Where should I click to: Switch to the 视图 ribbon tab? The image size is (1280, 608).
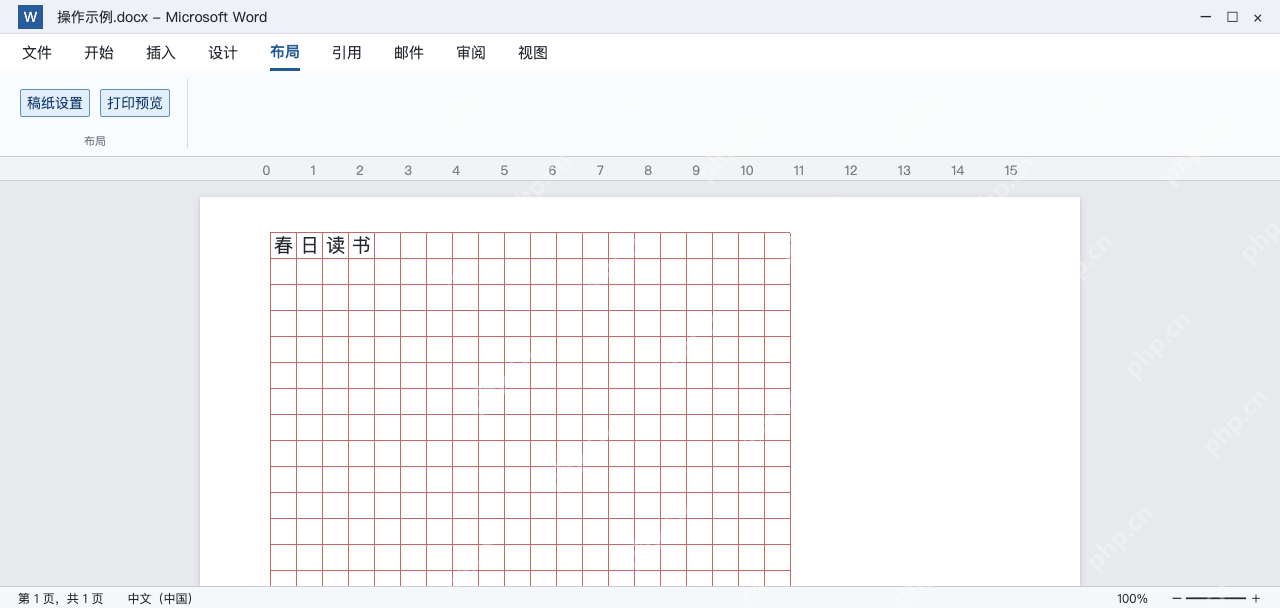533,53
